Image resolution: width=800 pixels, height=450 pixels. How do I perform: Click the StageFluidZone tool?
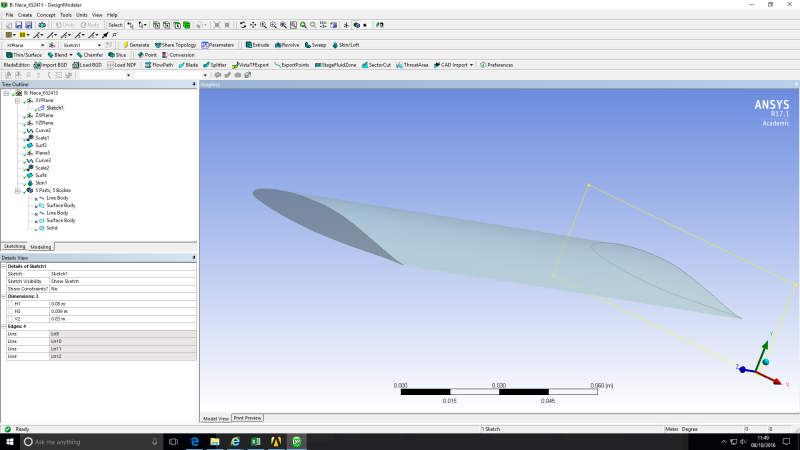[335, 65]
